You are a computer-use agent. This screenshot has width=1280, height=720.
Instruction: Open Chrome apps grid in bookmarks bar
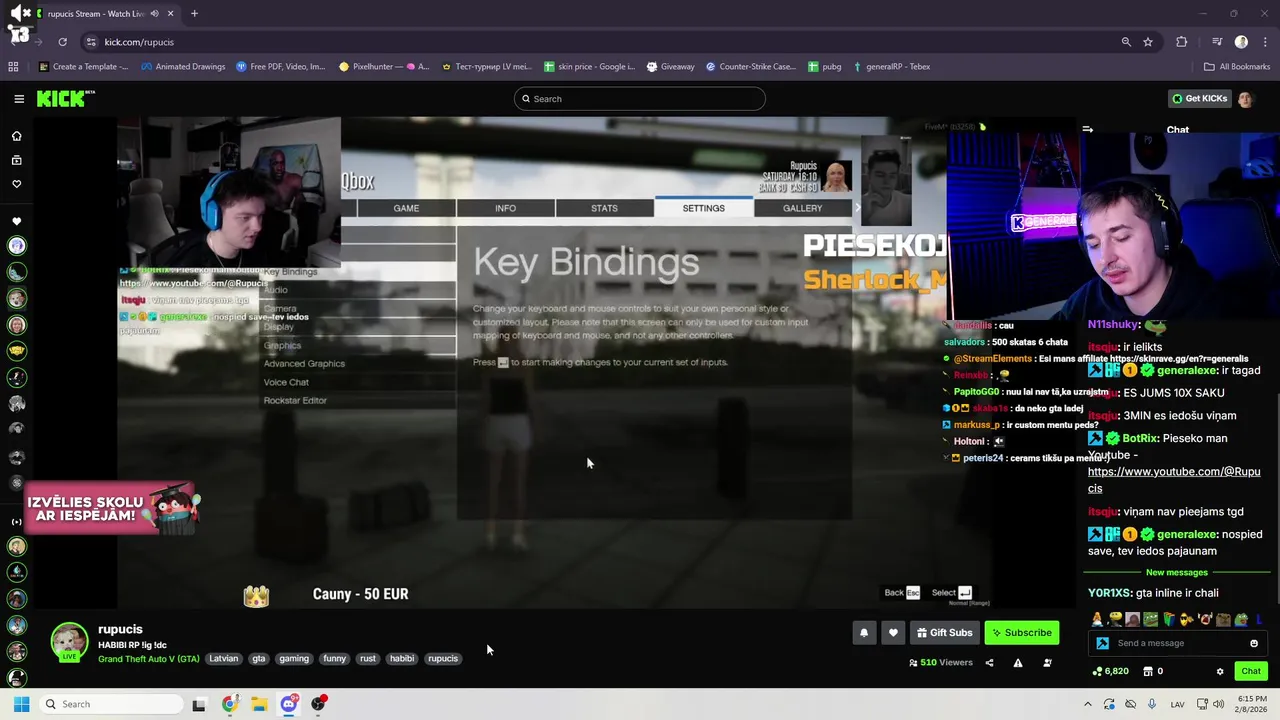pyautogui.click(x=13, y=67)
